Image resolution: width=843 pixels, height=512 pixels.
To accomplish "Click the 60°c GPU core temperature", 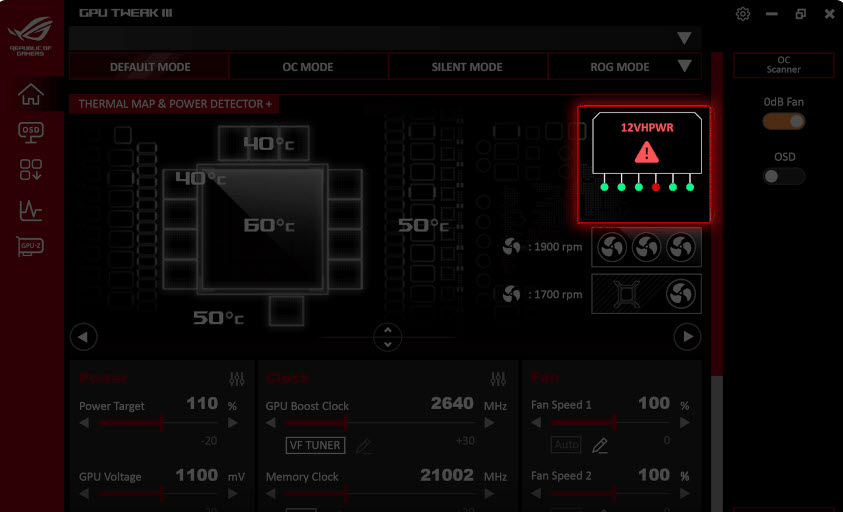I will (269, 225).
